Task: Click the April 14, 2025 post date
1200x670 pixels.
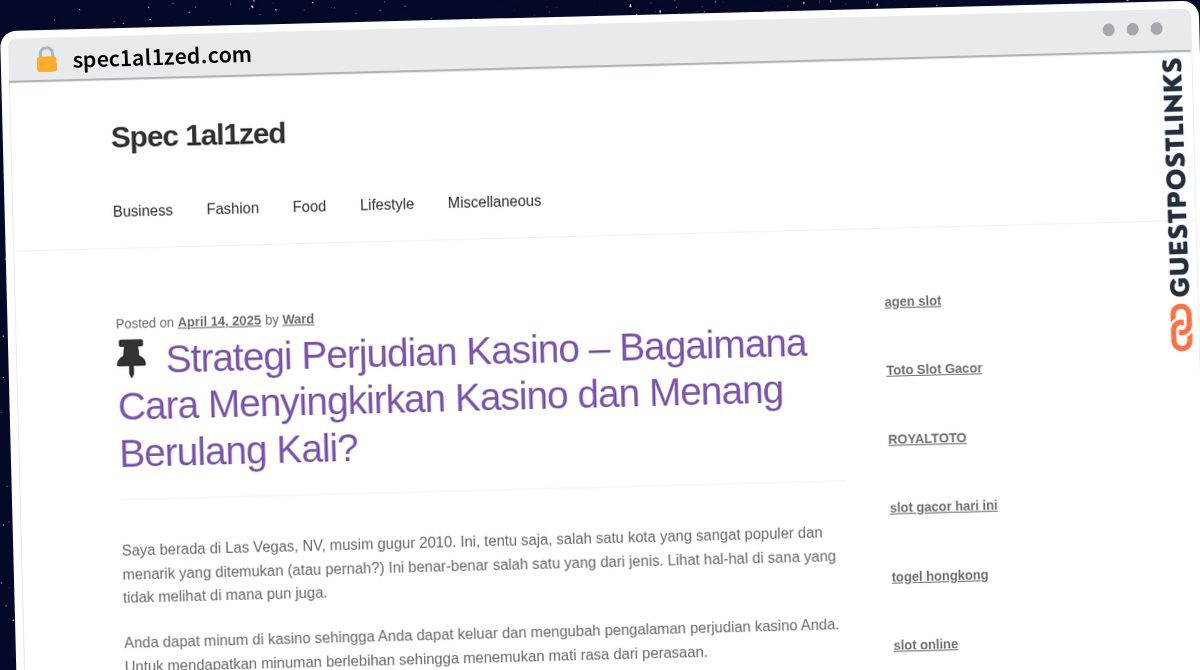Action: [x=219, y=321]
